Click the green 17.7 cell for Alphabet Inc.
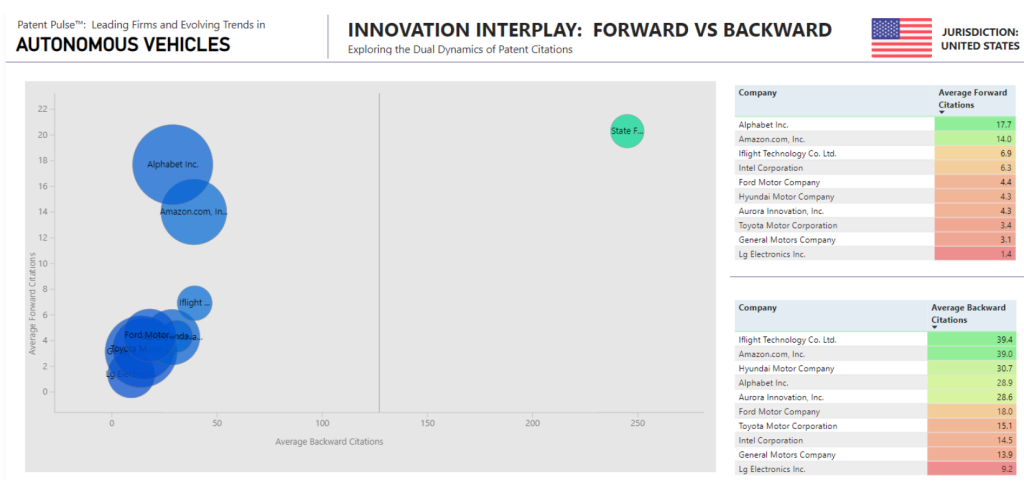This screenshot has height=485, width=1024. click(x=975, y=125)
